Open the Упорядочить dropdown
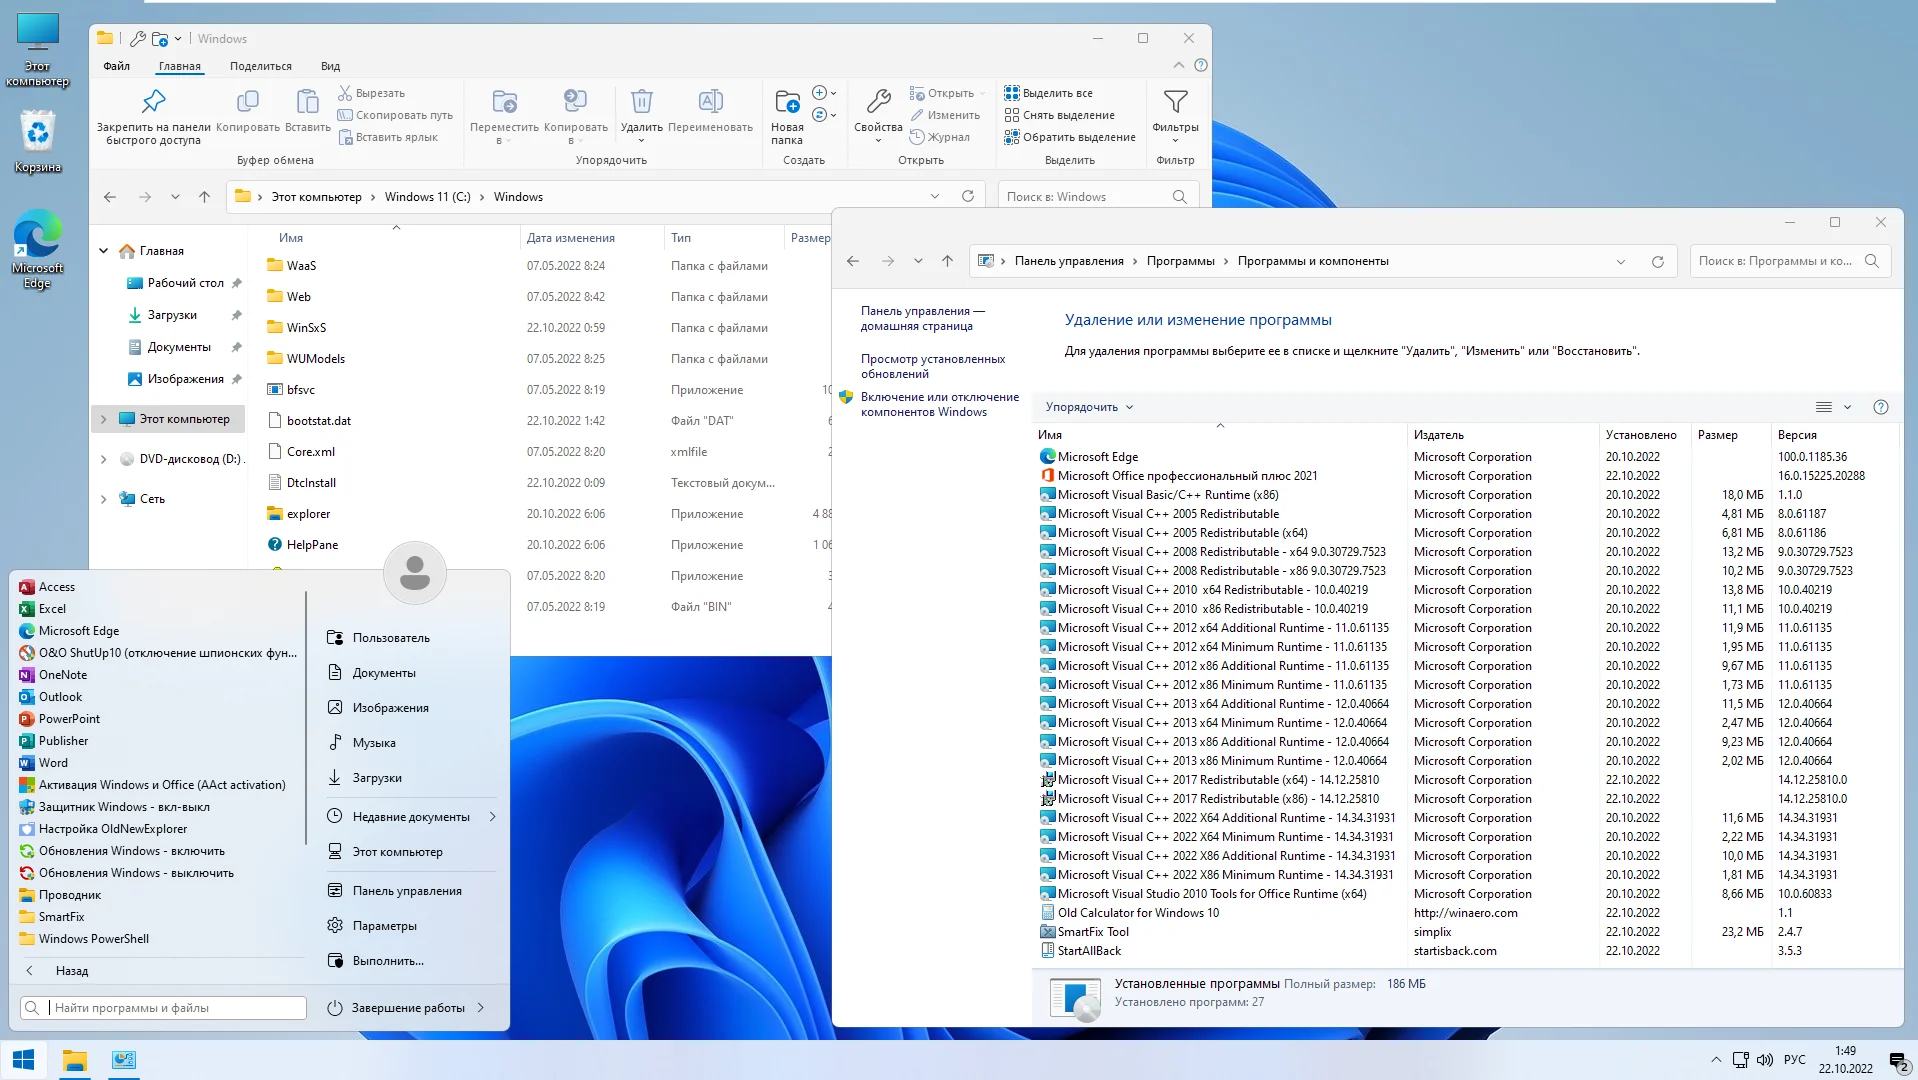Viewport: 1918px width, 1080px height. (1088, 407)
